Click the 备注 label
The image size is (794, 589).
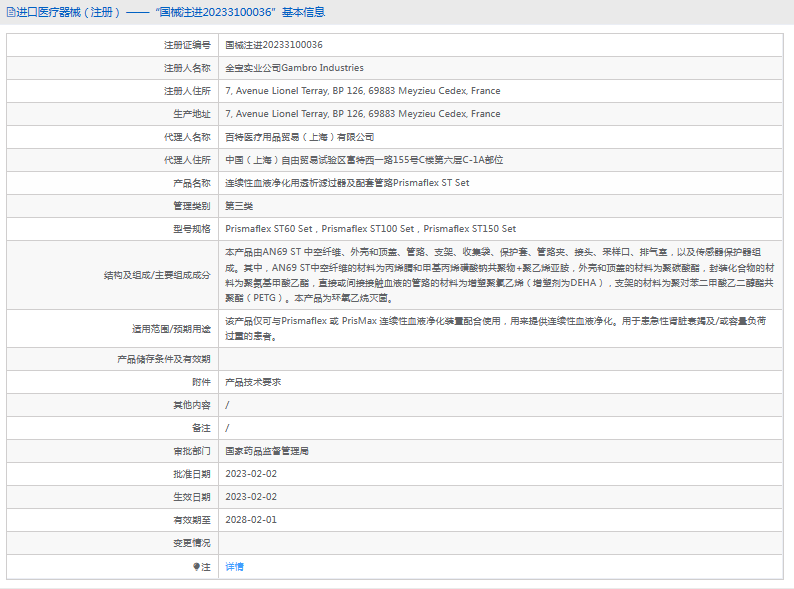click(x=201, y=428)
